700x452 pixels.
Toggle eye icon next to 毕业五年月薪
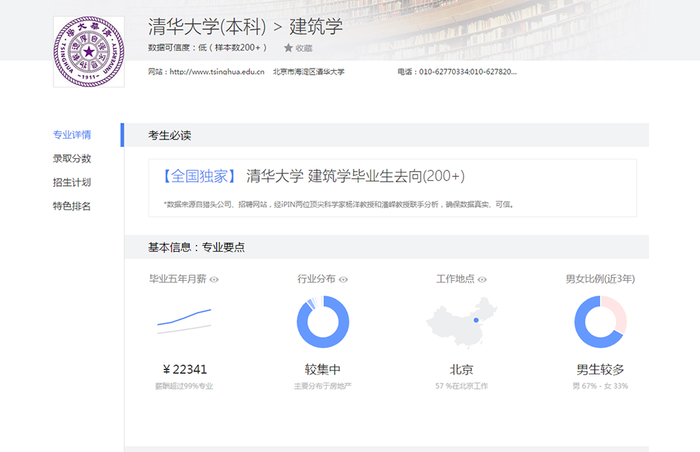click(x=214, y=280)
